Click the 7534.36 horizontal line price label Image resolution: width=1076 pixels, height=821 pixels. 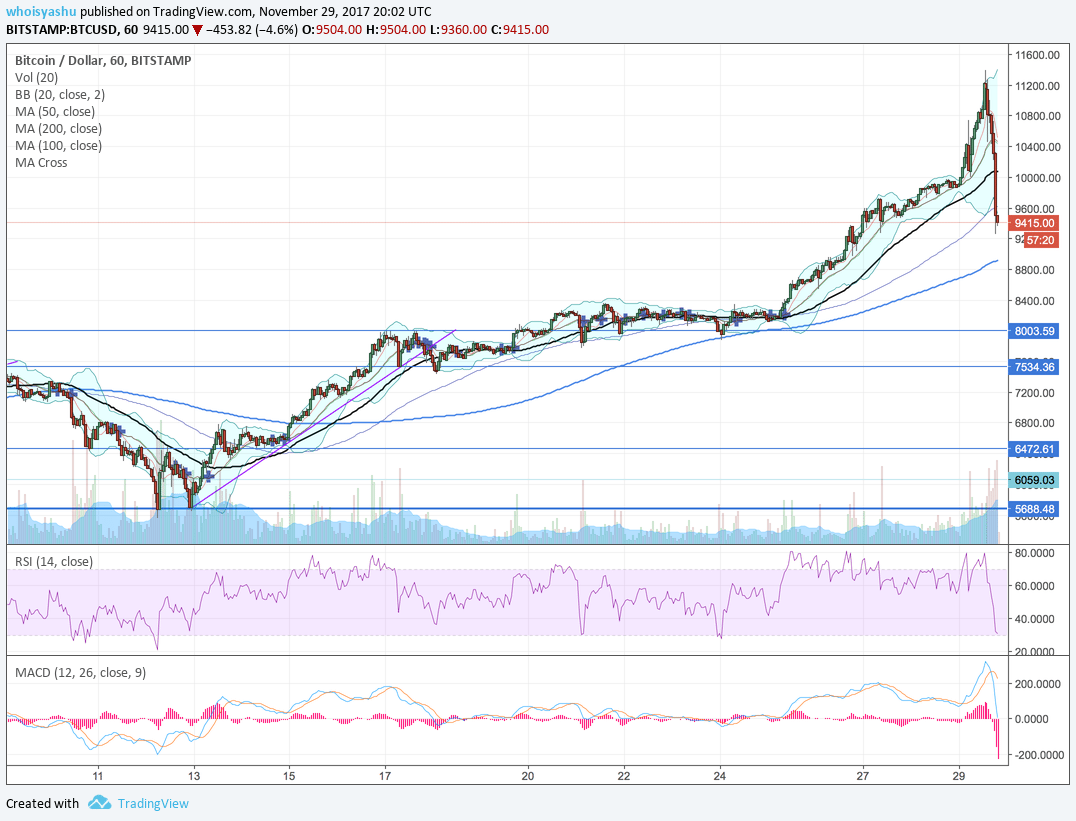(x=1034, y=367)
